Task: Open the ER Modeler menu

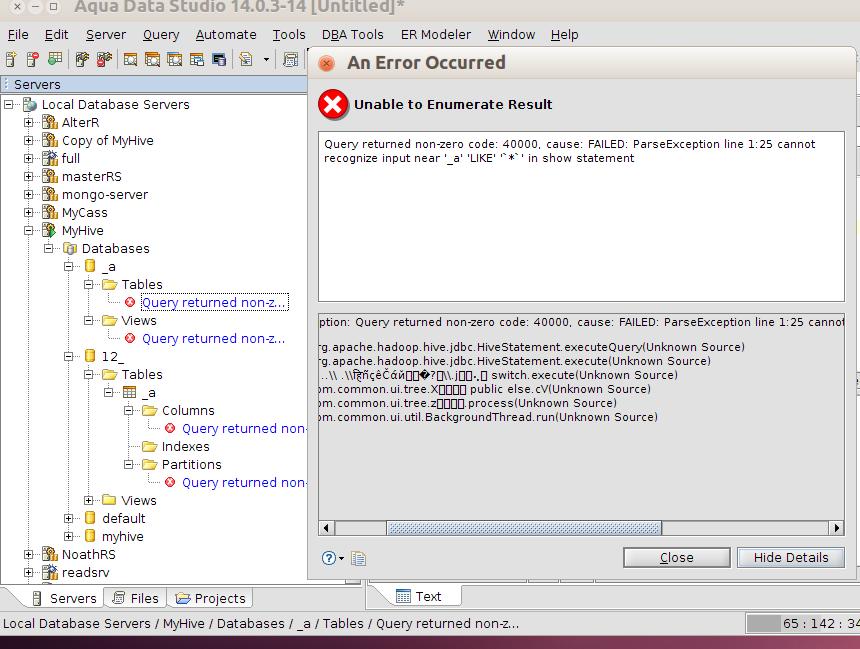Action: pyautogui.click(x=435, y=35)
